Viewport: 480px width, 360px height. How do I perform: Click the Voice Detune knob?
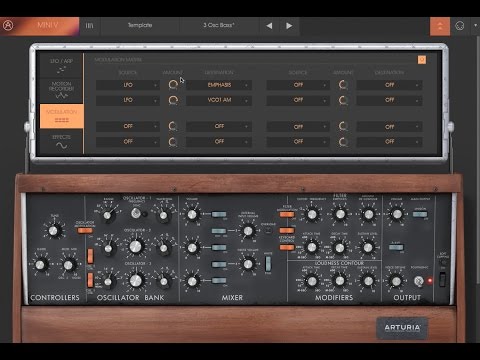pos(396,281)
